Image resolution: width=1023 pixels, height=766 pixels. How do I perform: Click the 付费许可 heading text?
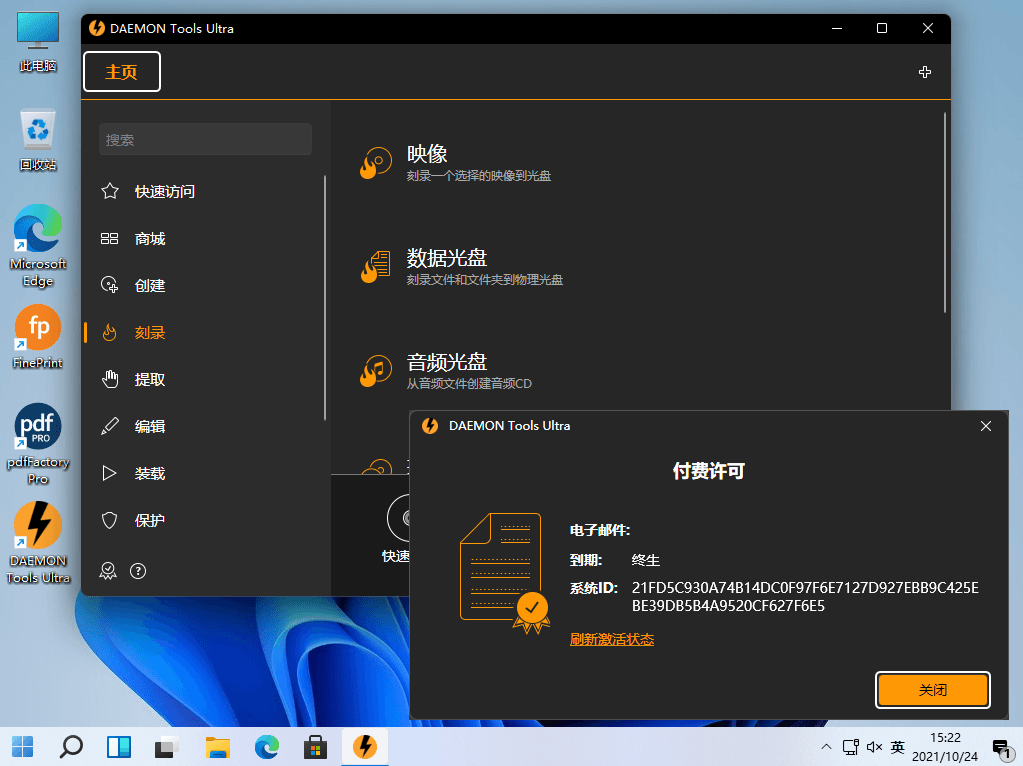tap(709, 470)
